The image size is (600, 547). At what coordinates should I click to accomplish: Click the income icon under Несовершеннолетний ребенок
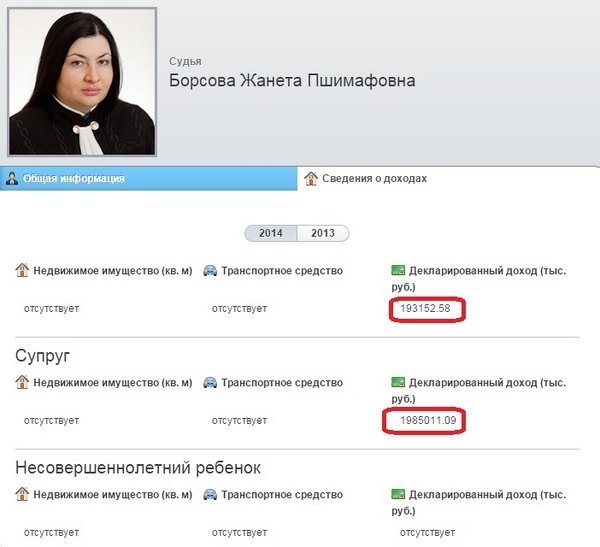coord(398,494)
